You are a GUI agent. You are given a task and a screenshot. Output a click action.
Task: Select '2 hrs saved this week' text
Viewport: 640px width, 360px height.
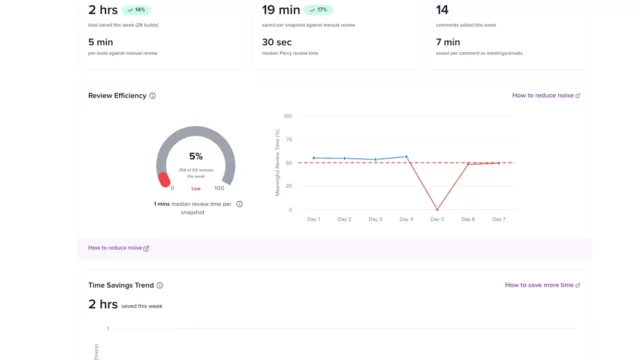tap(125, 304)
